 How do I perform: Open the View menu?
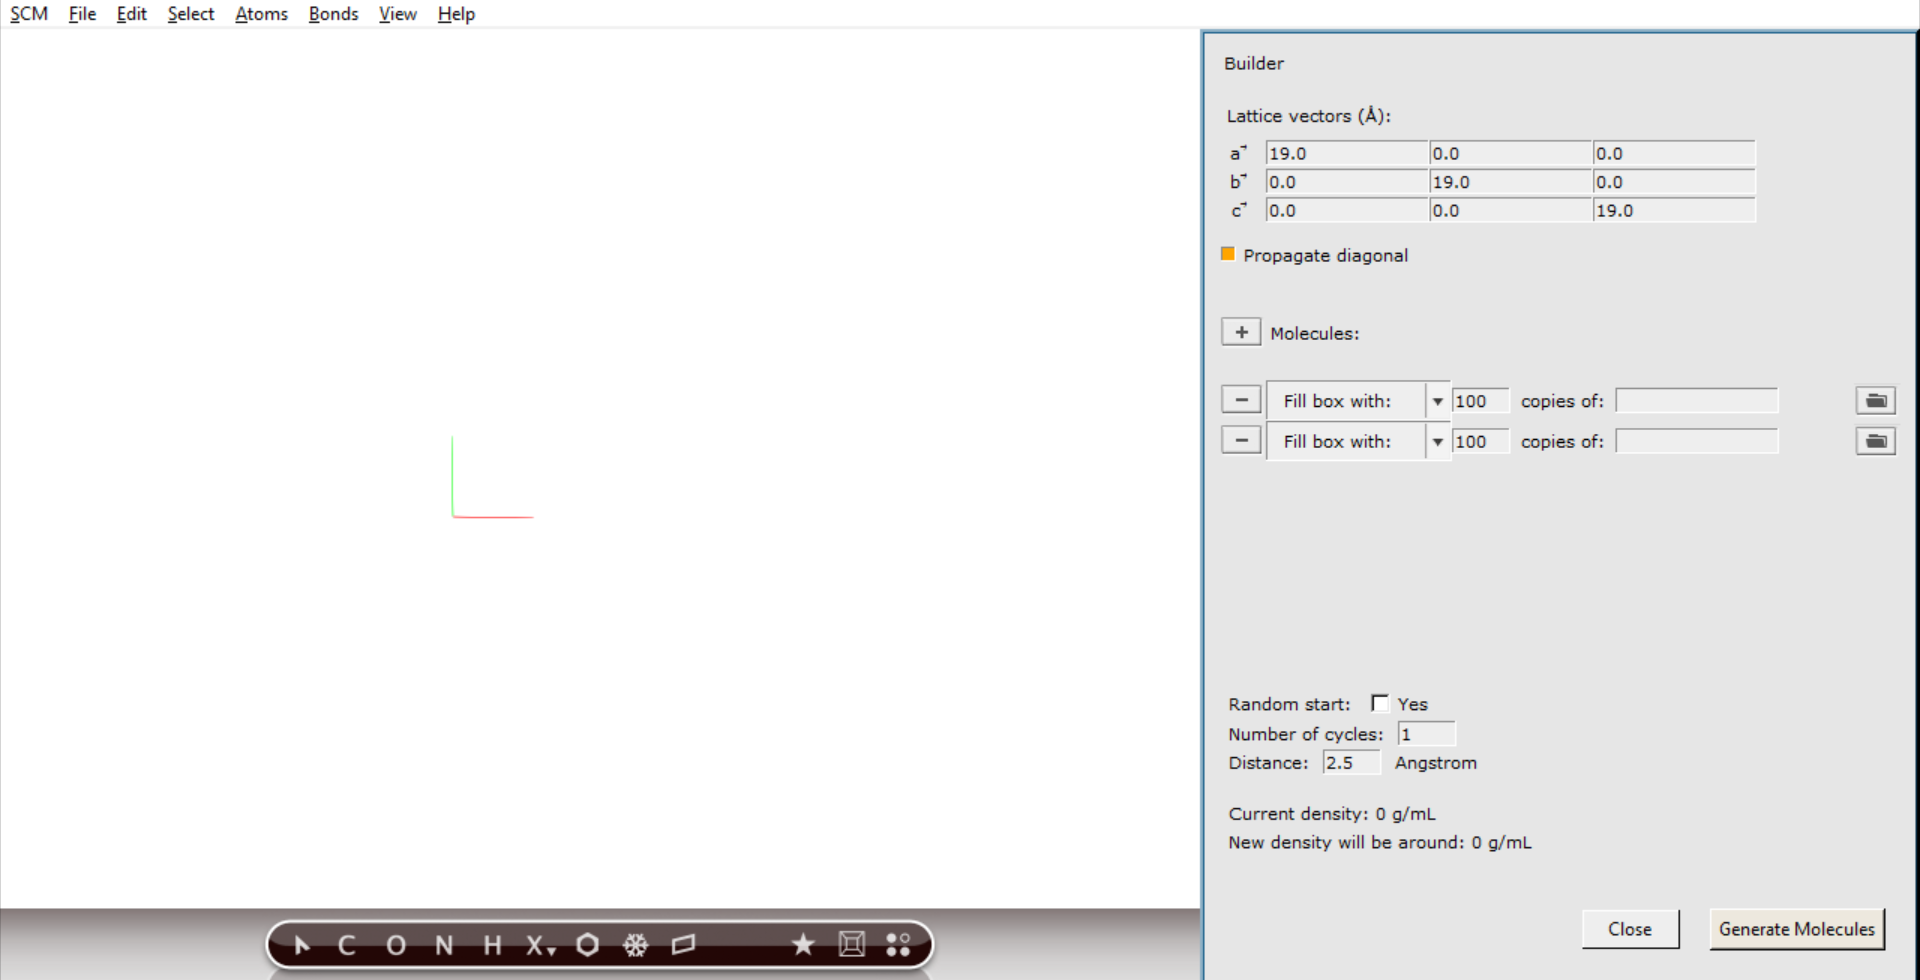(397, 14)
